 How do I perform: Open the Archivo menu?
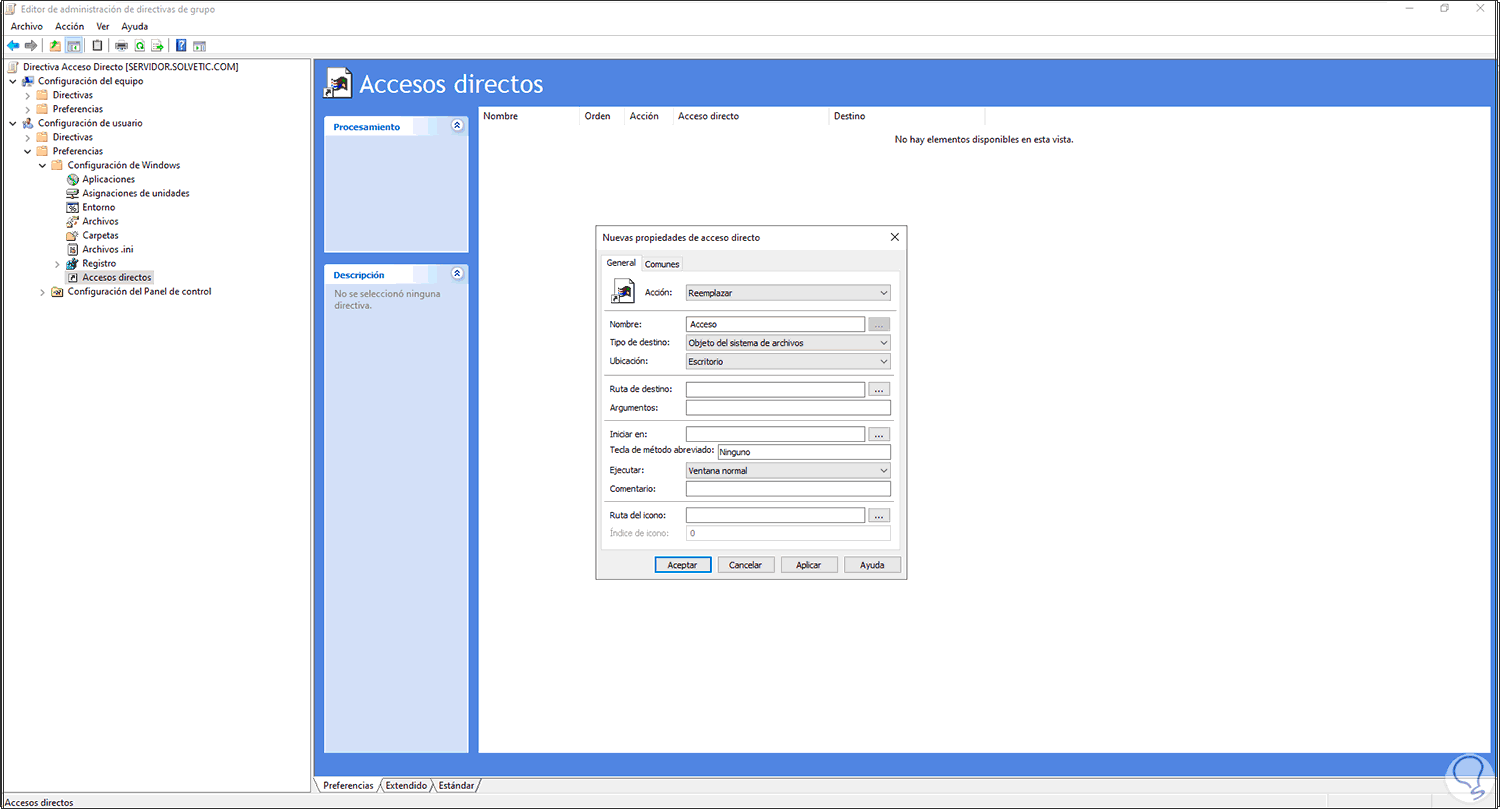27,26
